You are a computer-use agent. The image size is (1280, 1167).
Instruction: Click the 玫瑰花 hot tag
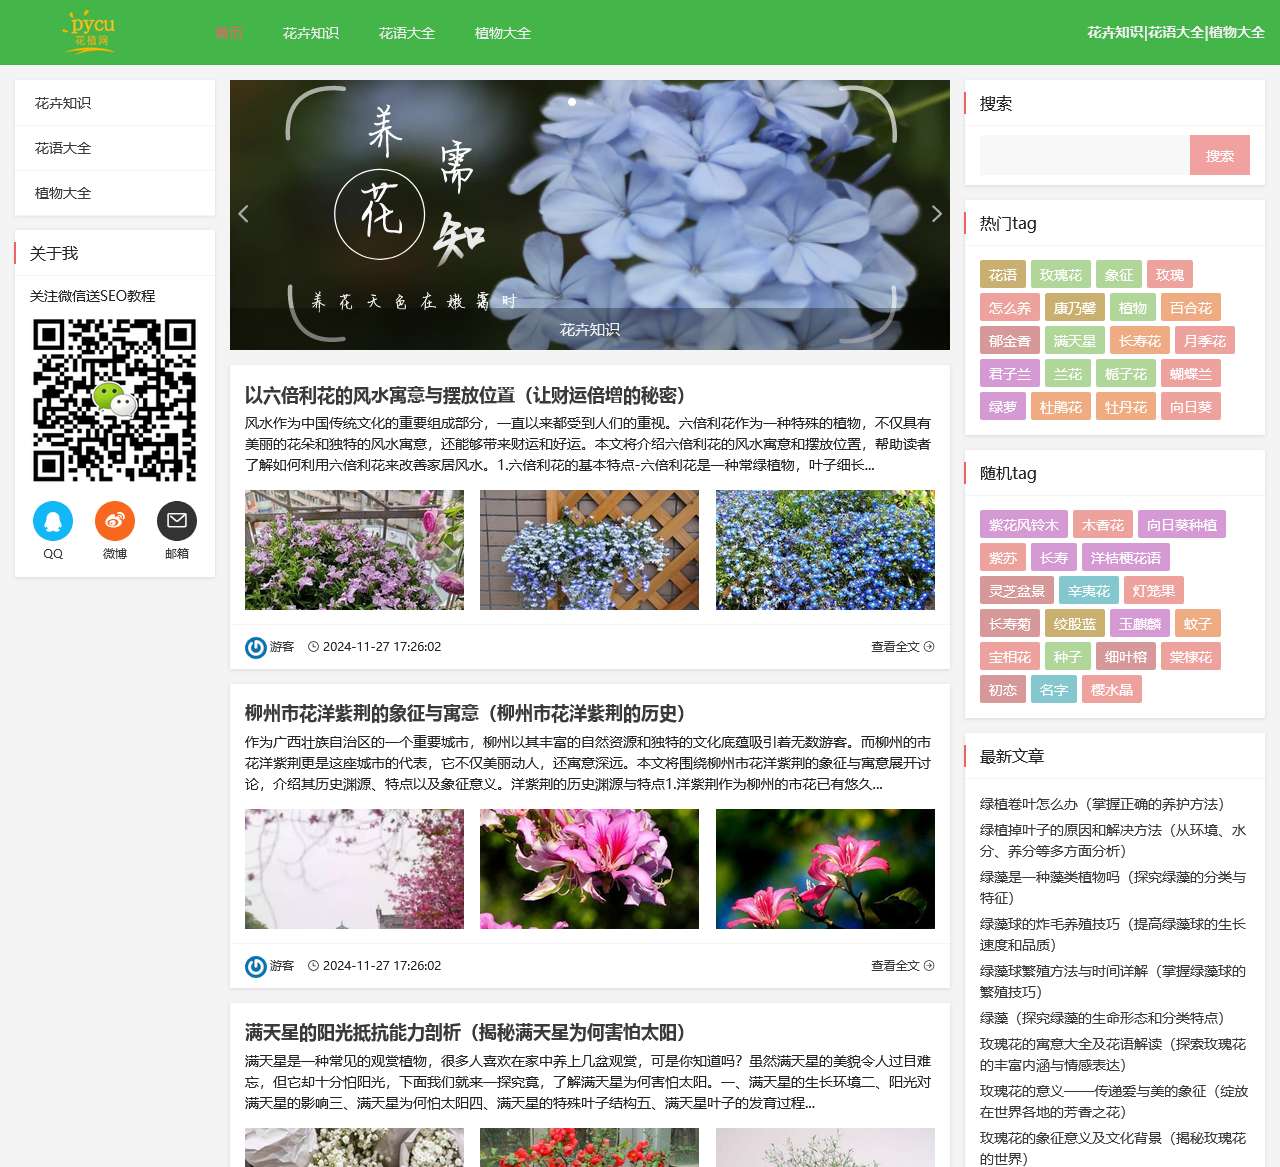(x=1061, y=275)
